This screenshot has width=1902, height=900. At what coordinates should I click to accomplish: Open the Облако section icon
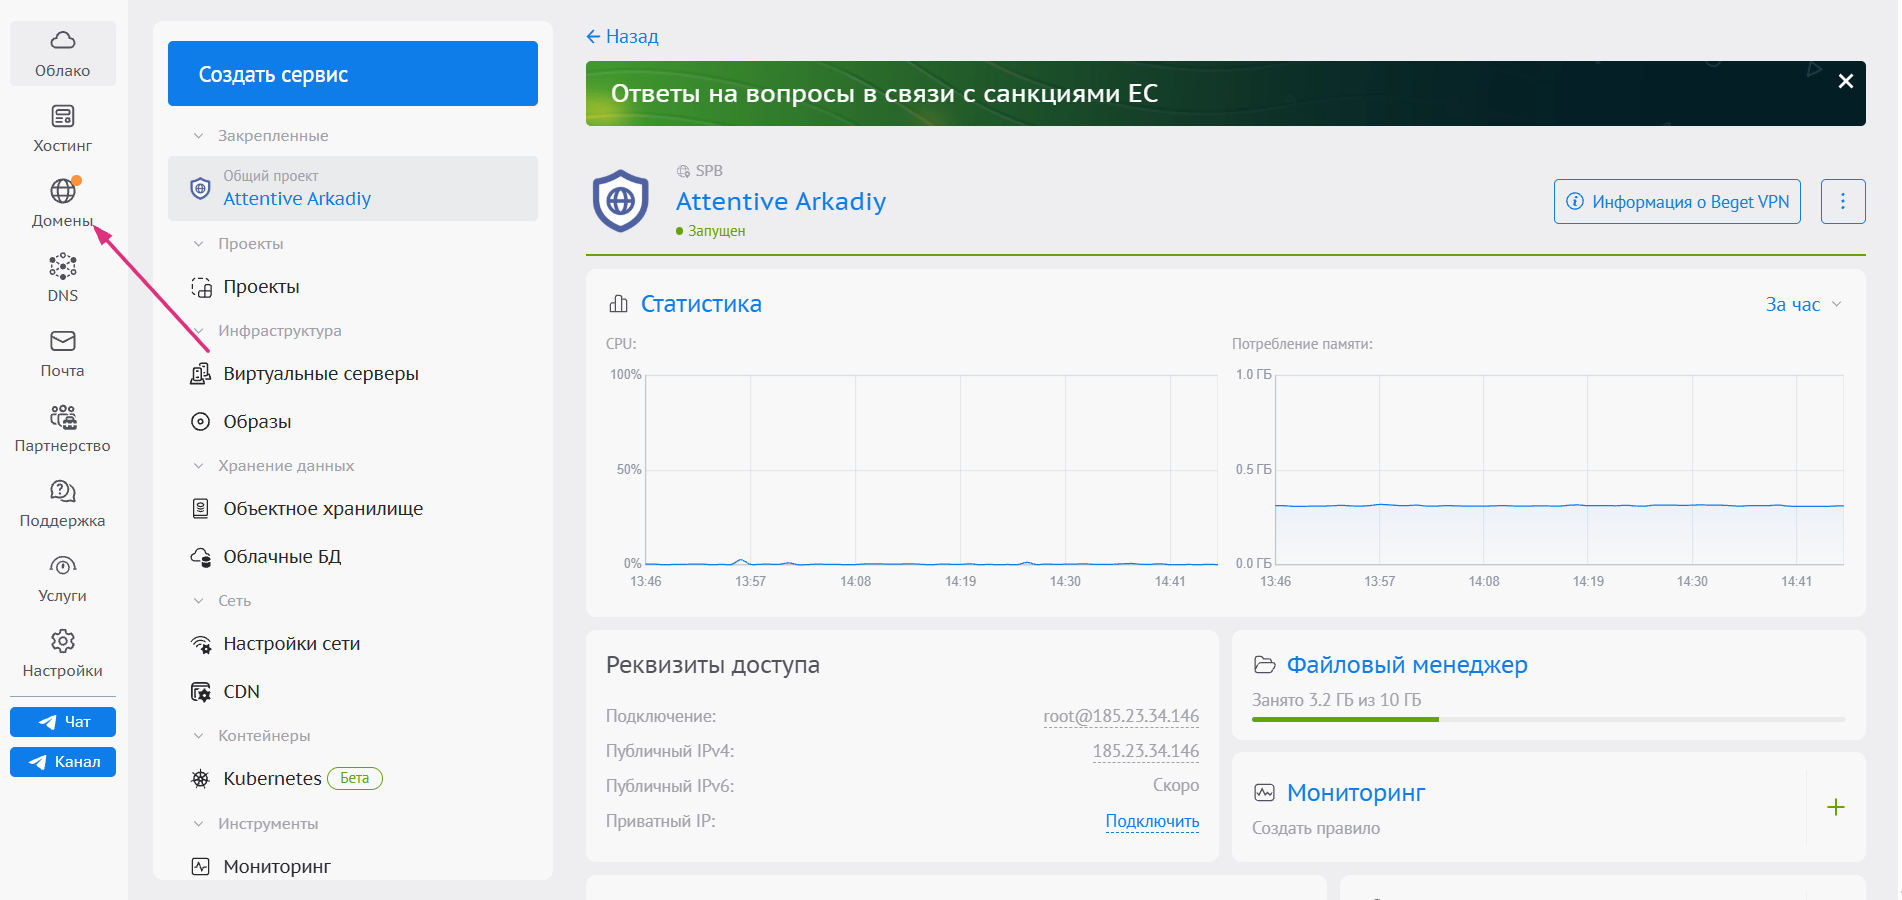tap(63, 41)
